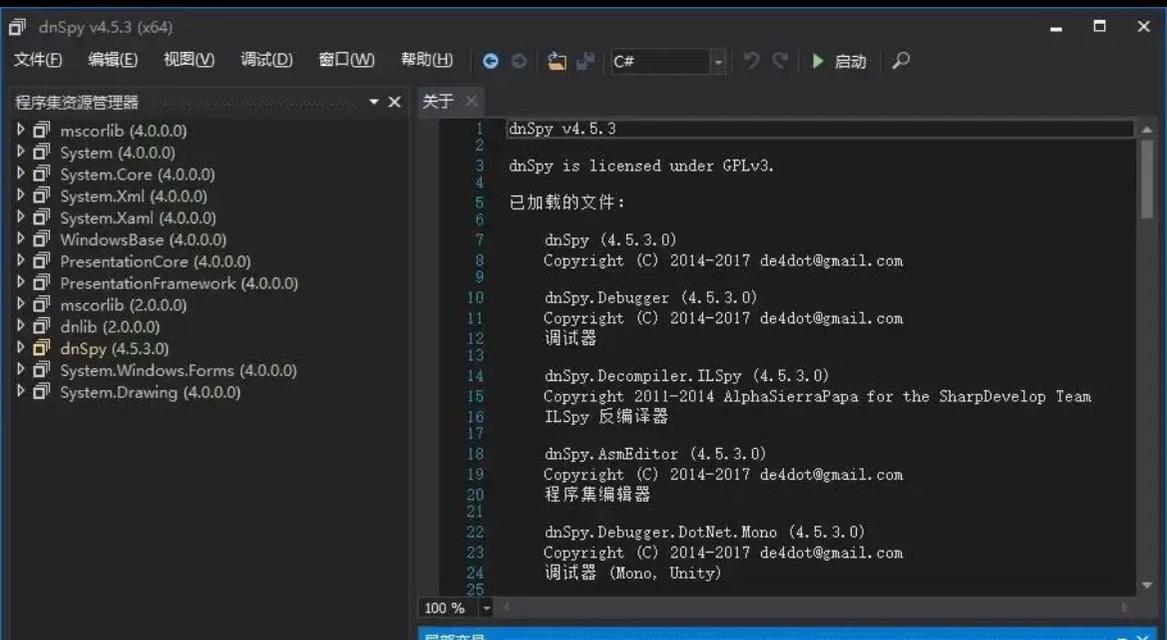Click the dnSpy.Debugger (4.5.3.0) line
This screenshot has width=1167, height=640.
(650, 298)
